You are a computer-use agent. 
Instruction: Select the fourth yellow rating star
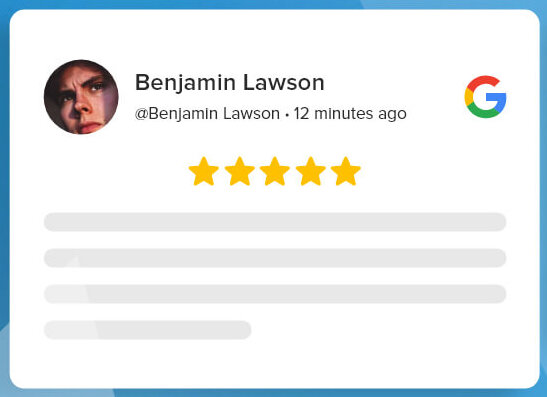pyautogui.click(x=310, y=171)
